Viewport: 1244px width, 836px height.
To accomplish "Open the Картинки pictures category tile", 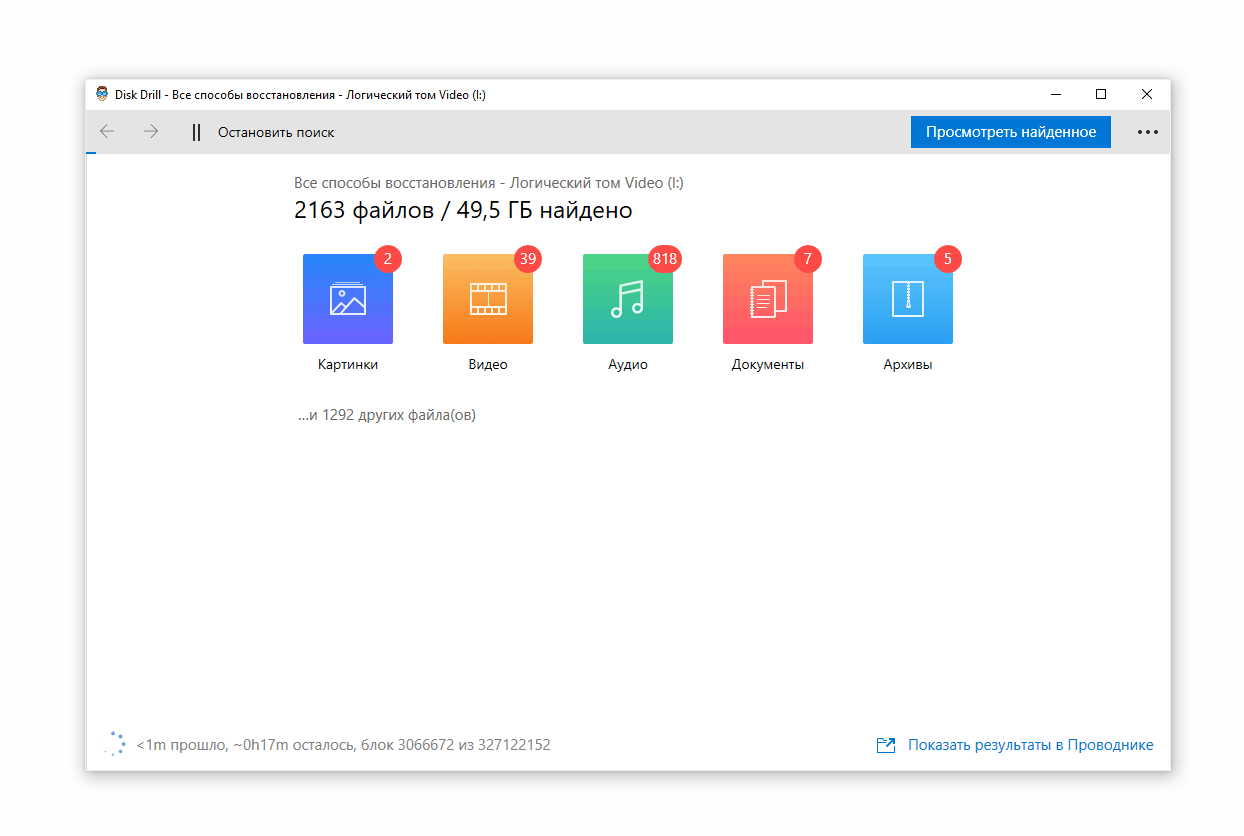I will point(348,299).
